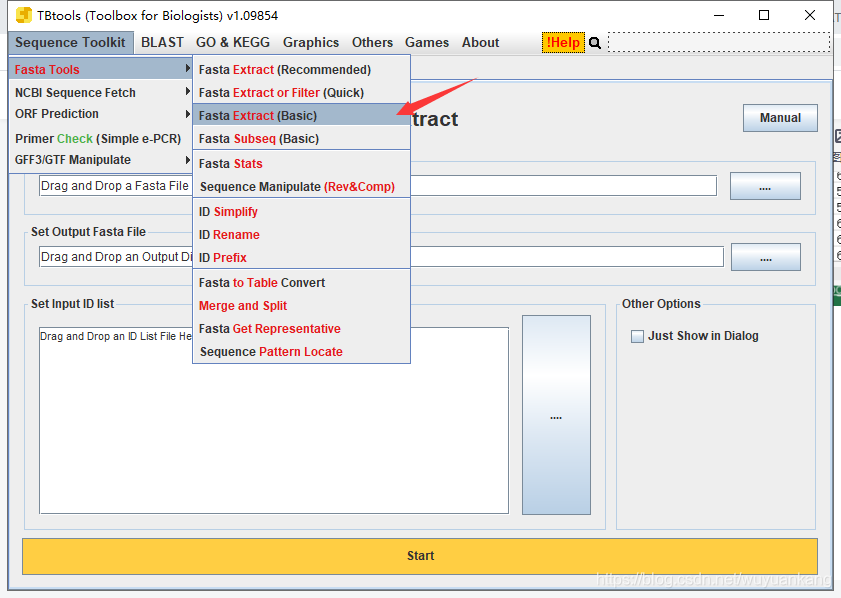Viewport: 841px width, 598px height.
Task: Select ID Simplify entry
Action: (301, 212)
